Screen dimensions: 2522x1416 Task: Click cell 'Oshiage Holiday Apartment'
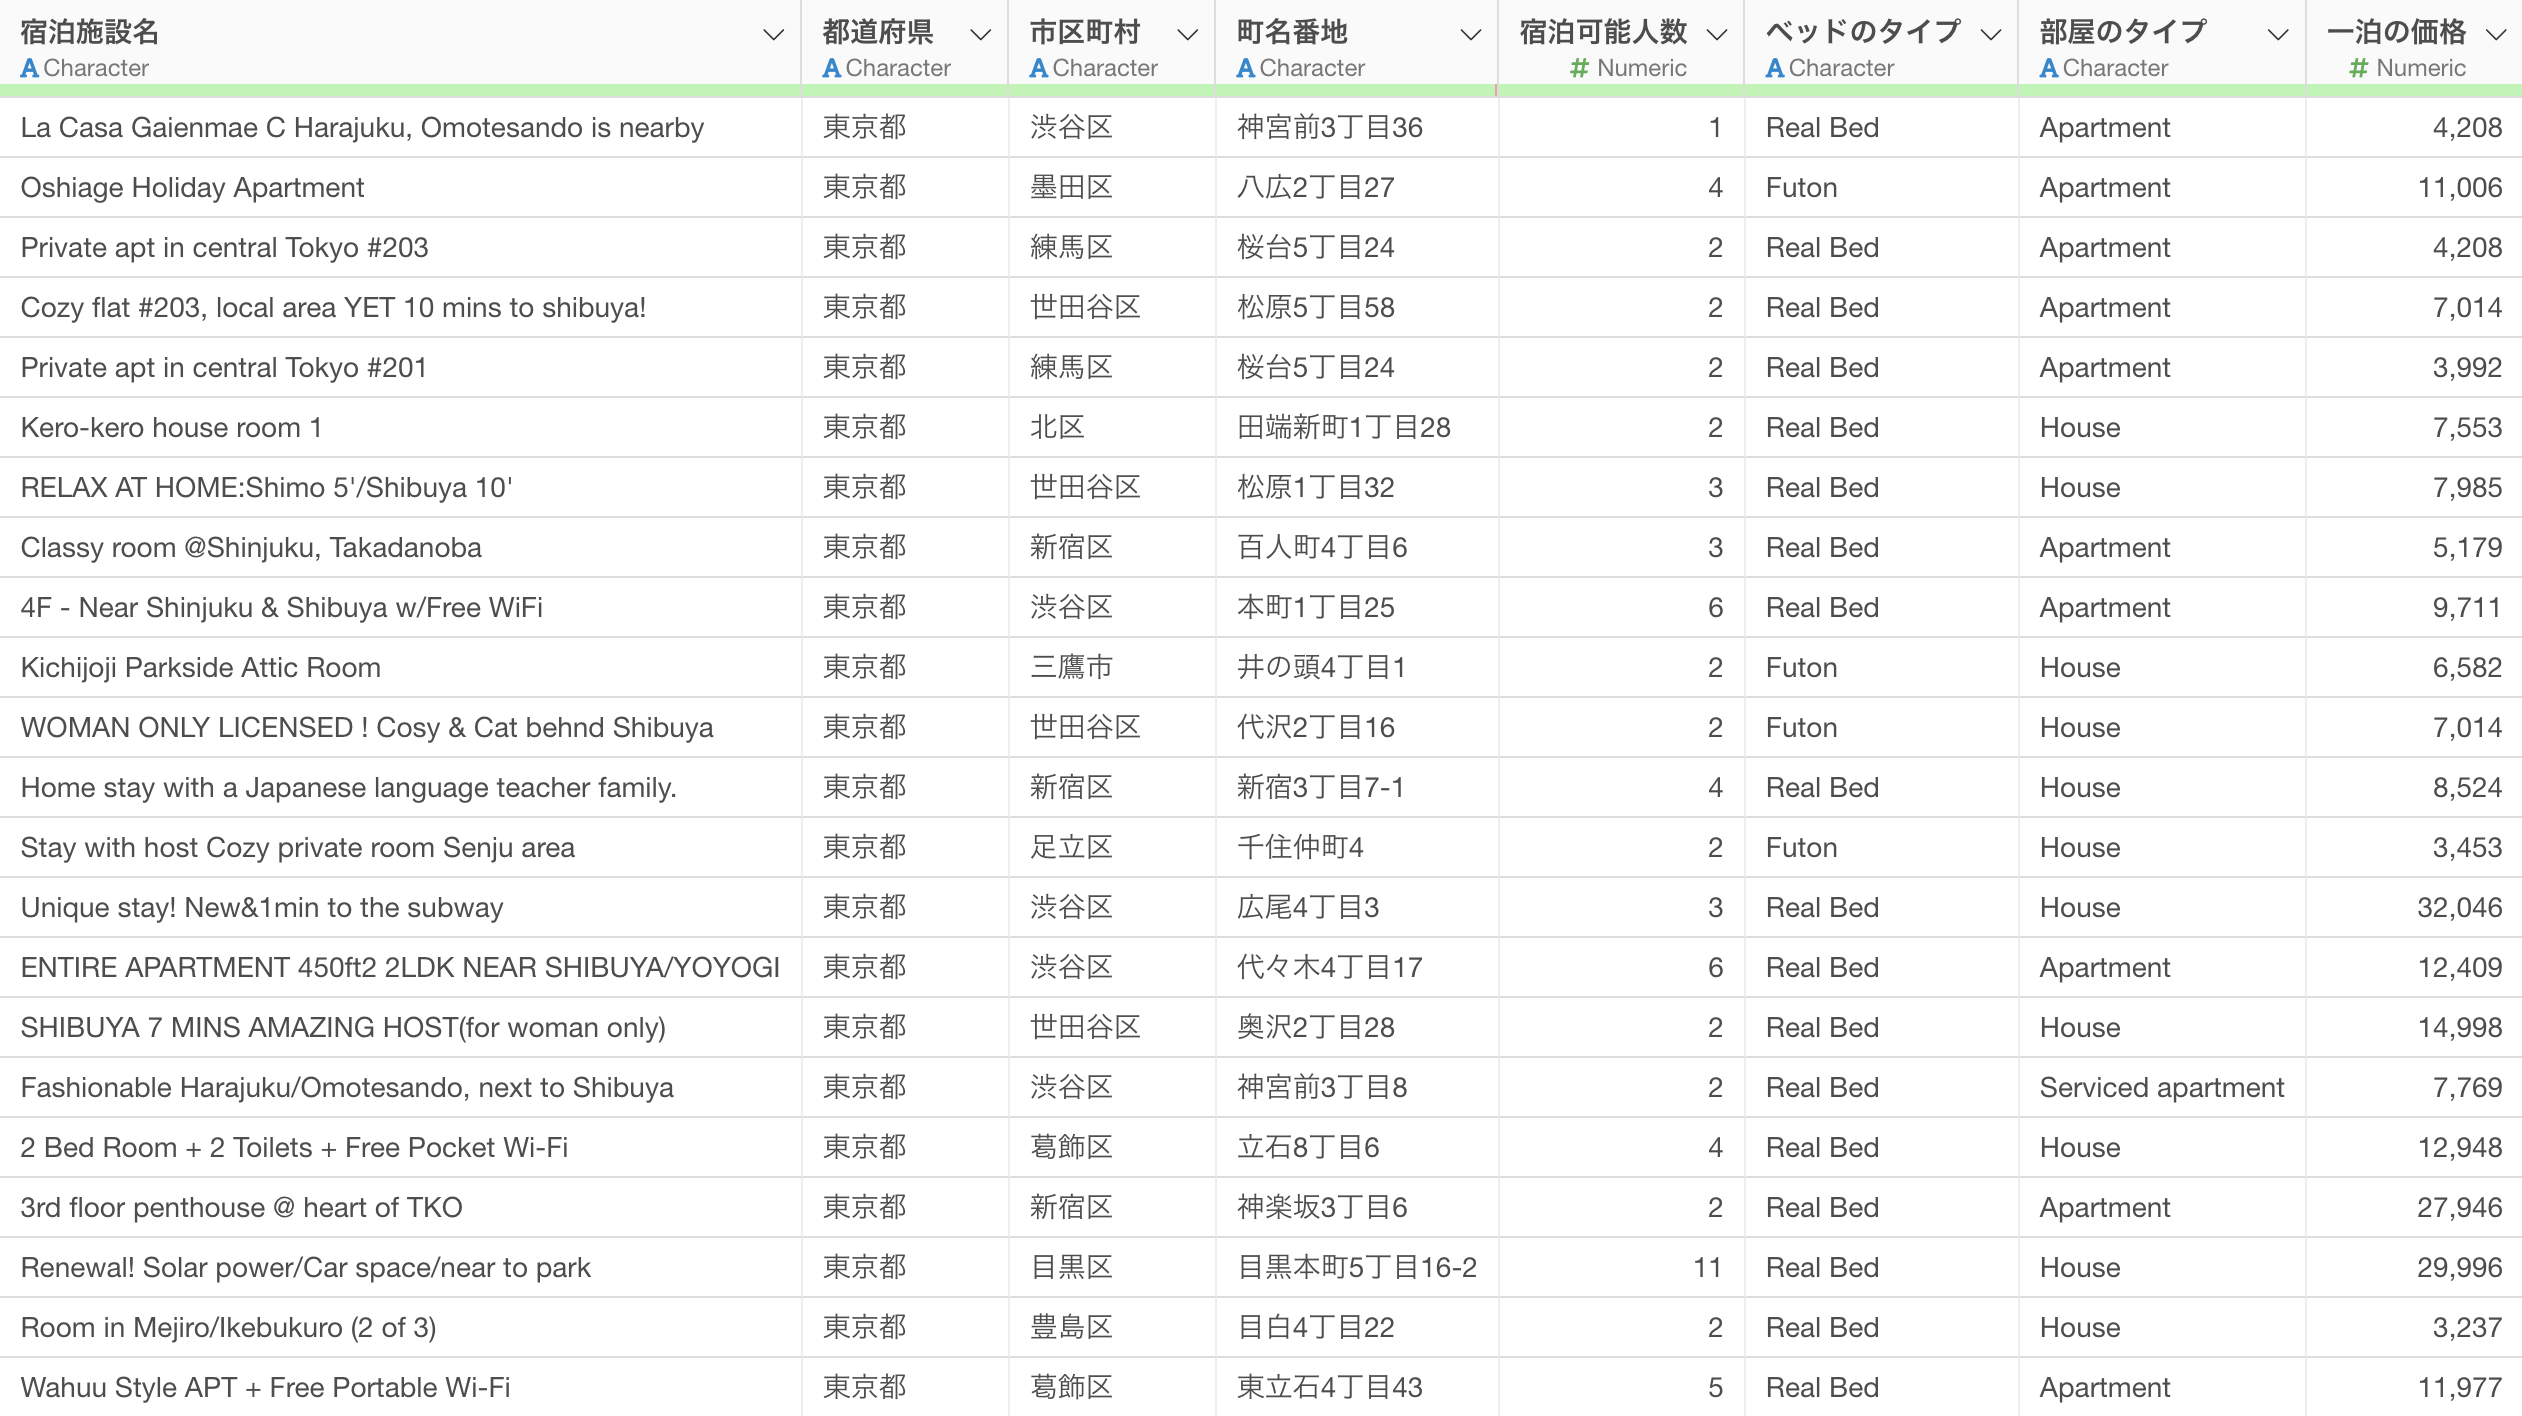coord(400,187)
